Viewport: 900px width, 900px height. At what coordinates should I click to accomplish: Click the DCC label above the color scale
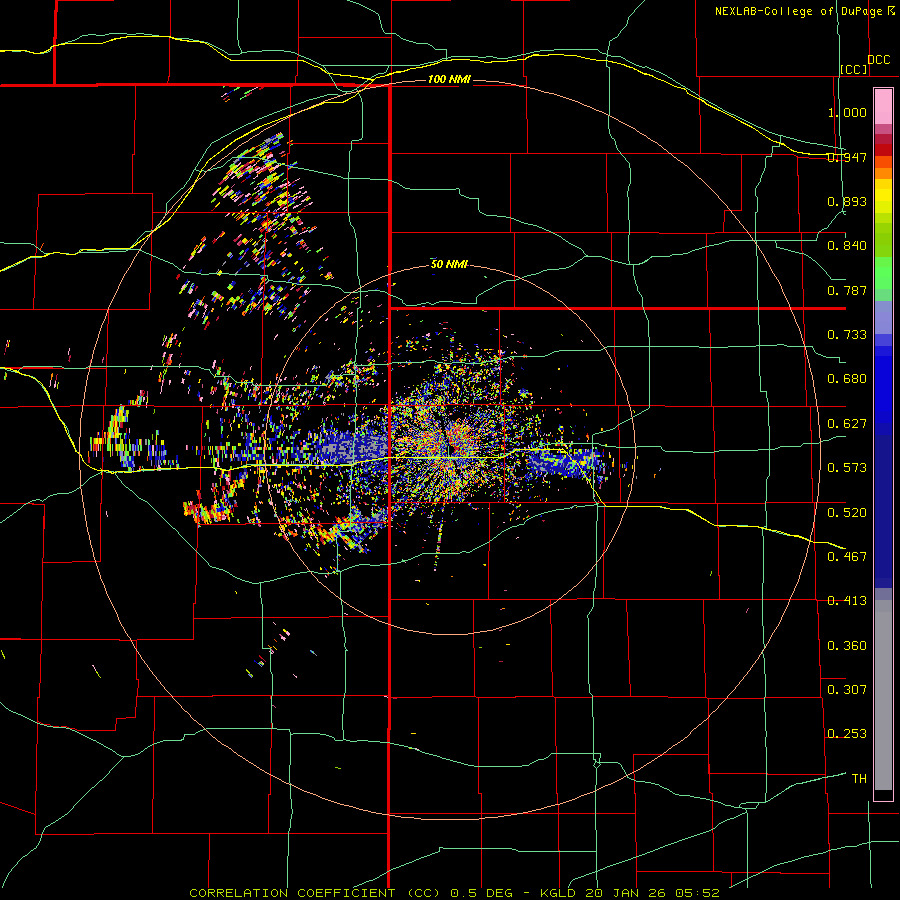click(879, 60)
